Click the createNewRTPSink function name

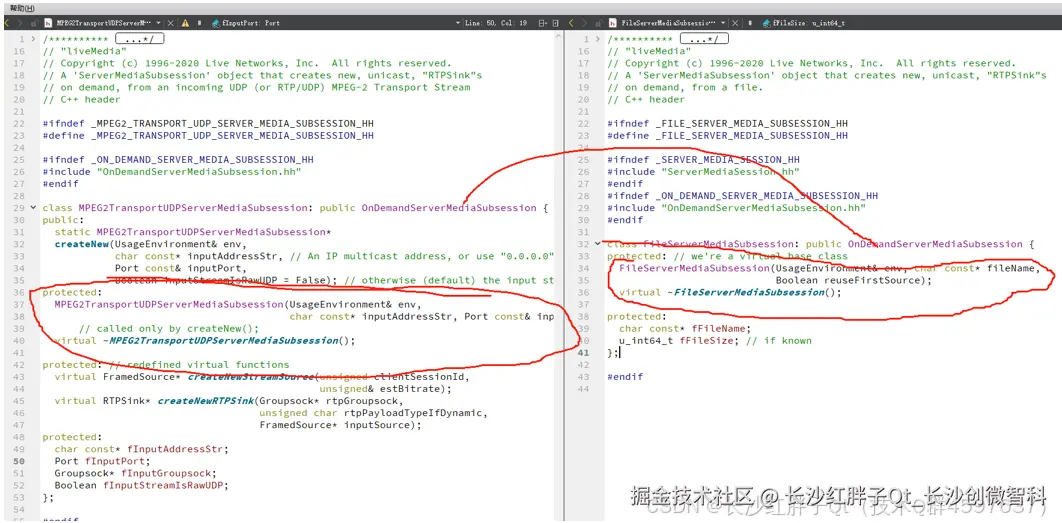pyautogui.click(x=206, y=400)
